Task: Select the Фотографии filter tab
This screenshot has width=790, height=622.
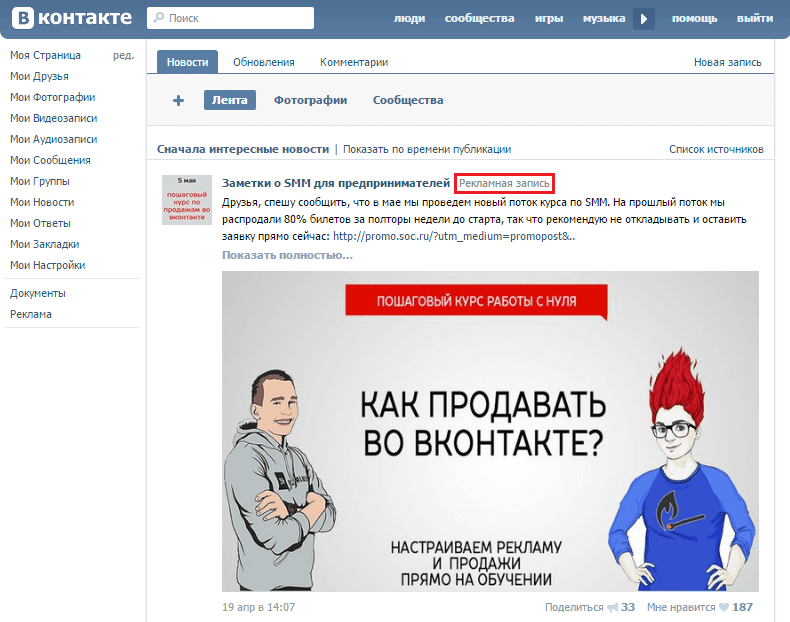Action: pyautogui.click(x=310, y=100)
